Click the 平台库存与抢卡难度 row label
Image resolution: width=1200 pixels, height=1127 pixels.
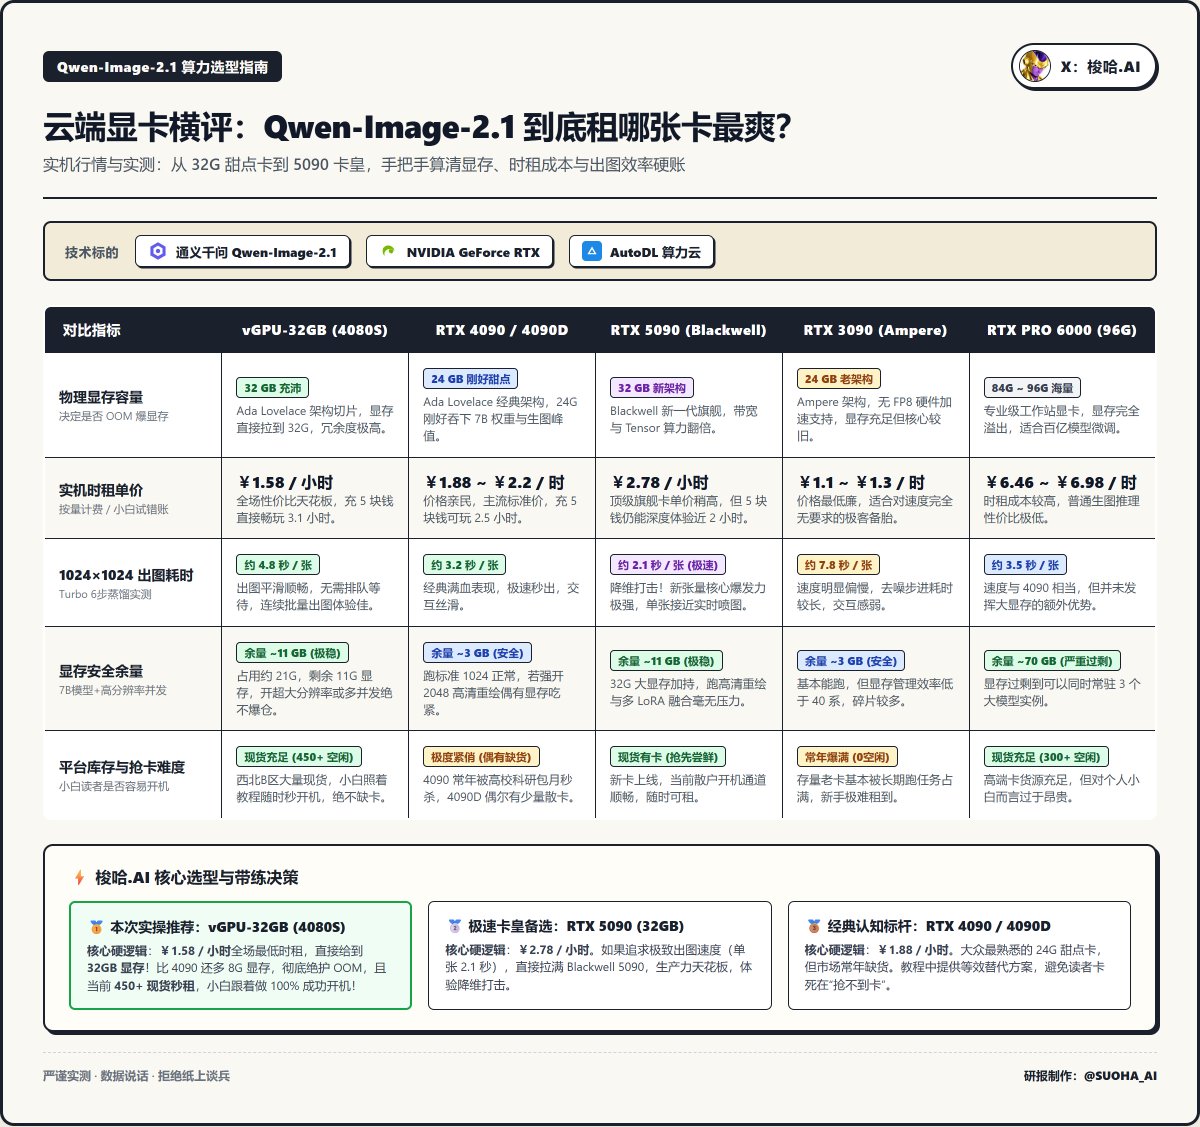(x=122, y=767)
